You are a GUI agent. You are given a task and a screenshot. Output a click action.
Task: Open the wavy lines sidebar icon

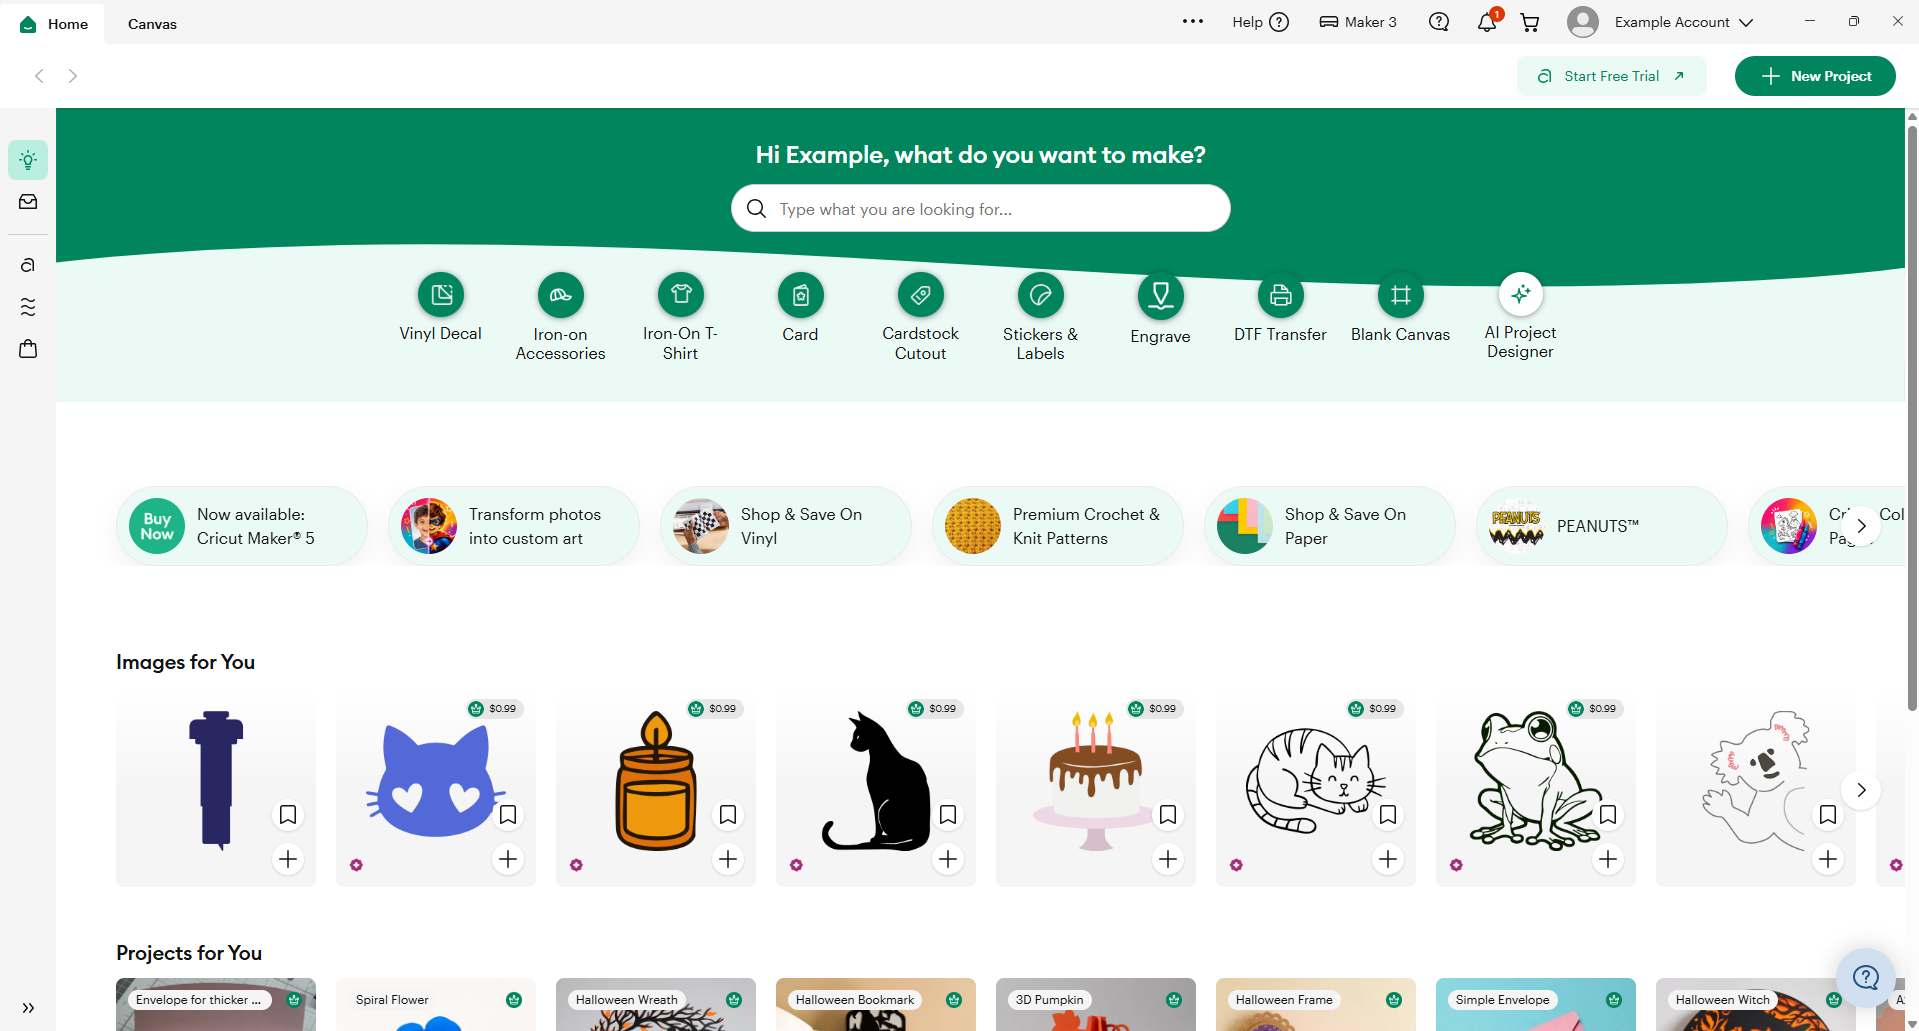pos(28,307)
